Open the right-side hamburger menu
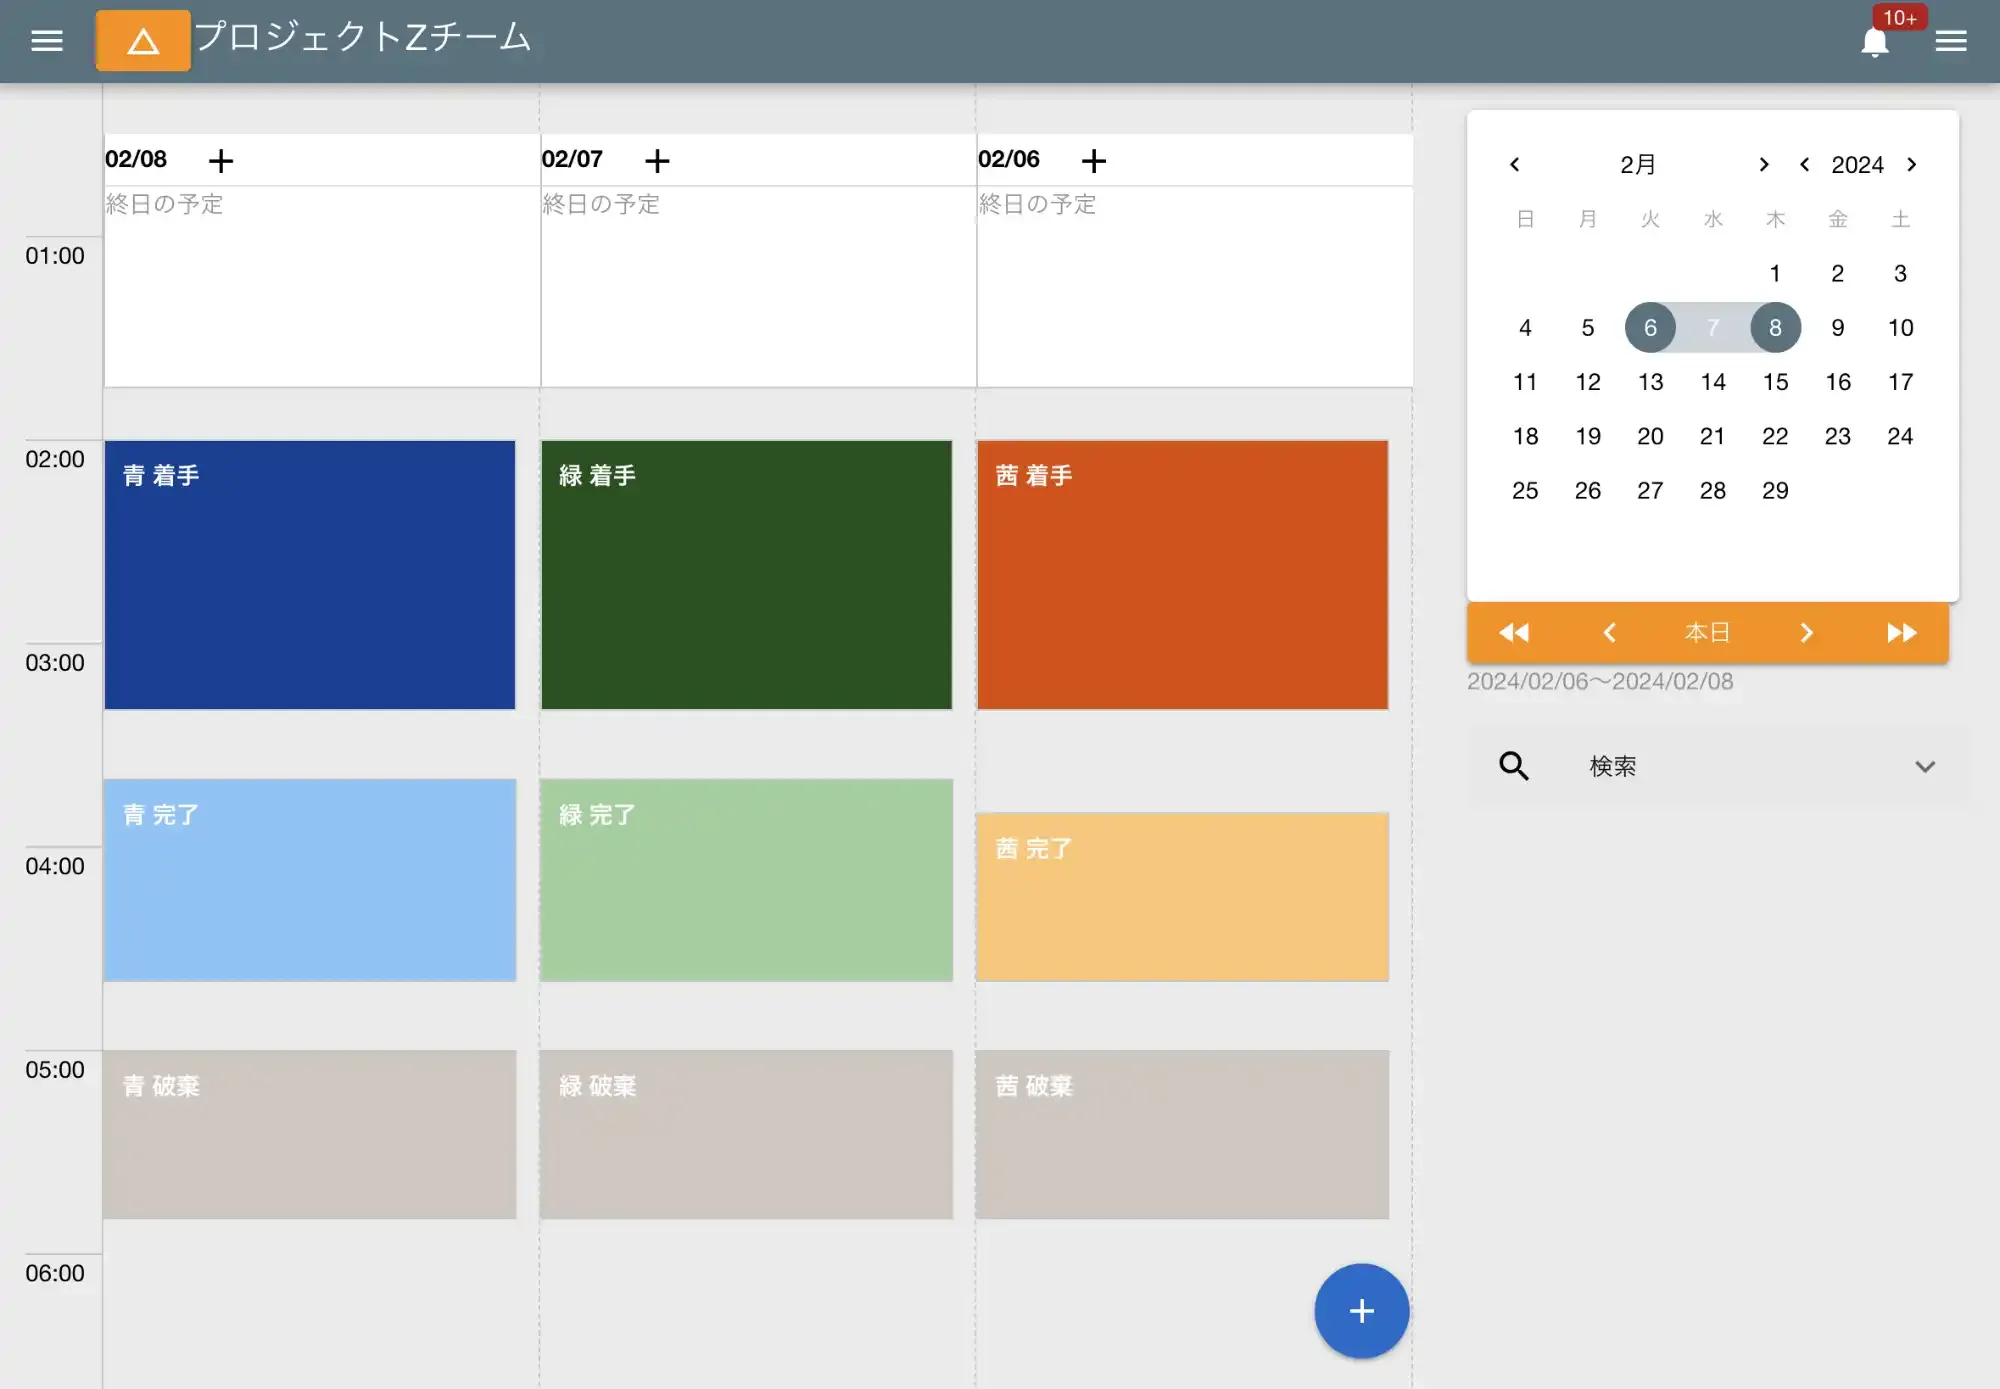The height and width of the screenshot is (1389, 2000). coord(1950,40)
